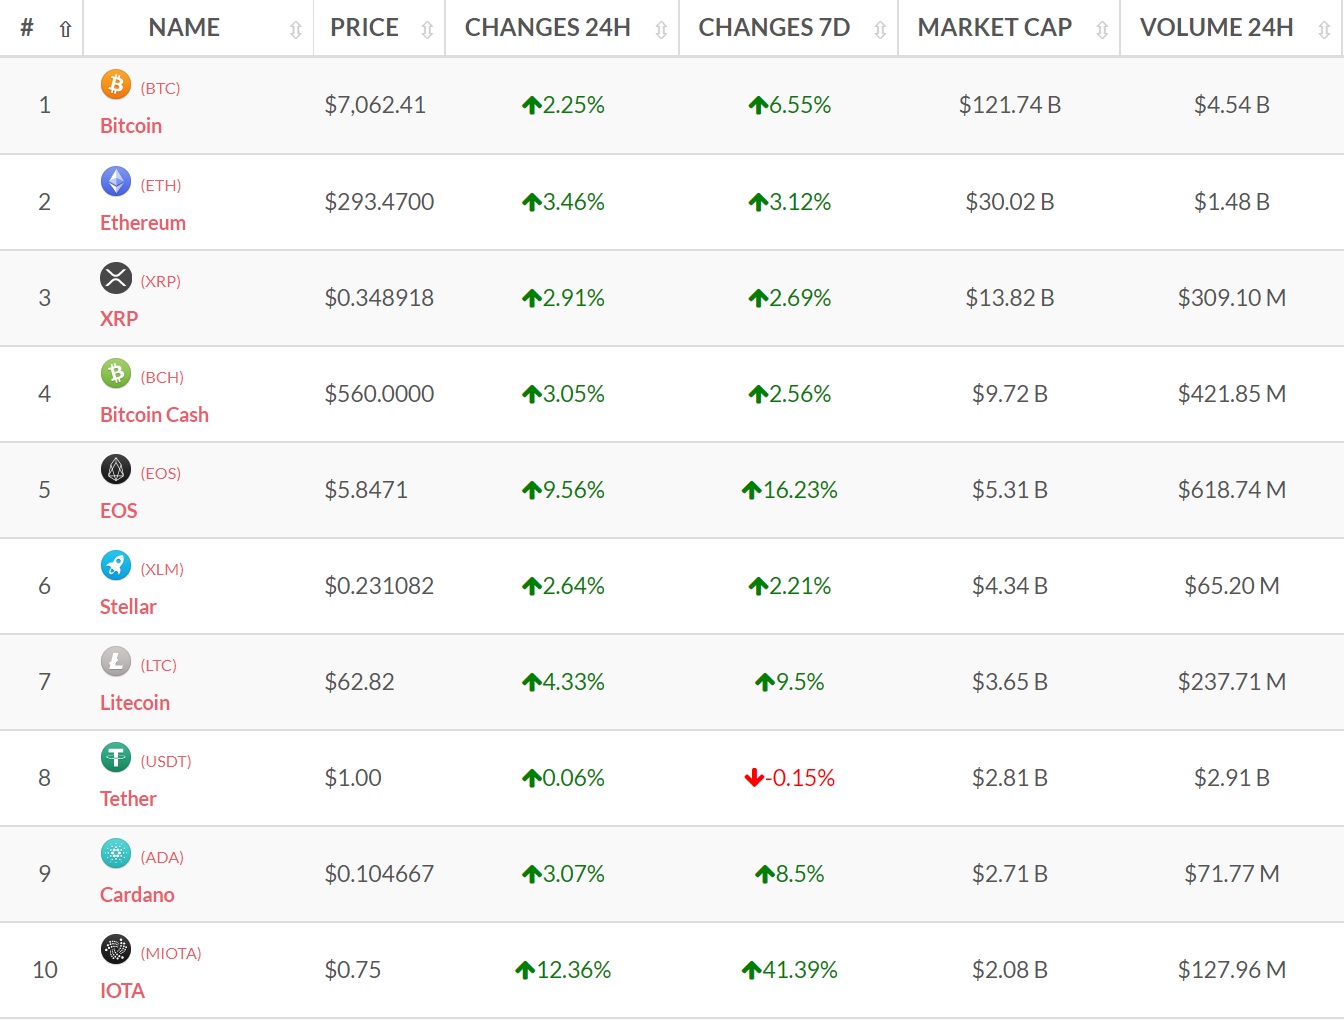Open the Stellar name link

(x=128, y=607)
